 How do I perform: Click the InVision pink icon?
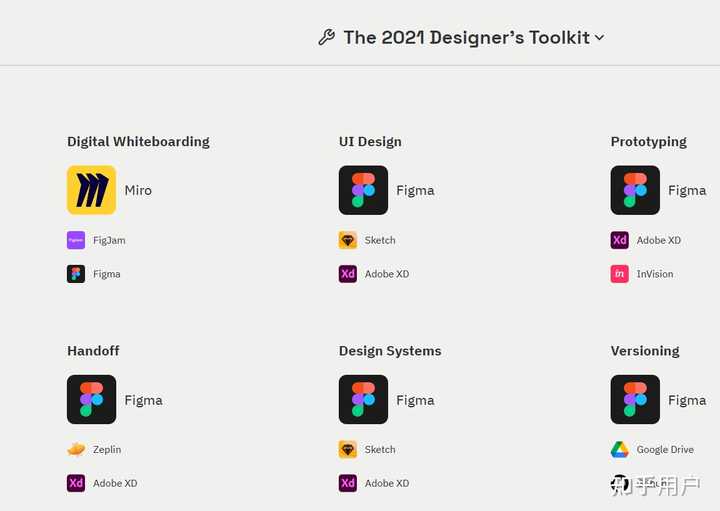coord(620,274)
